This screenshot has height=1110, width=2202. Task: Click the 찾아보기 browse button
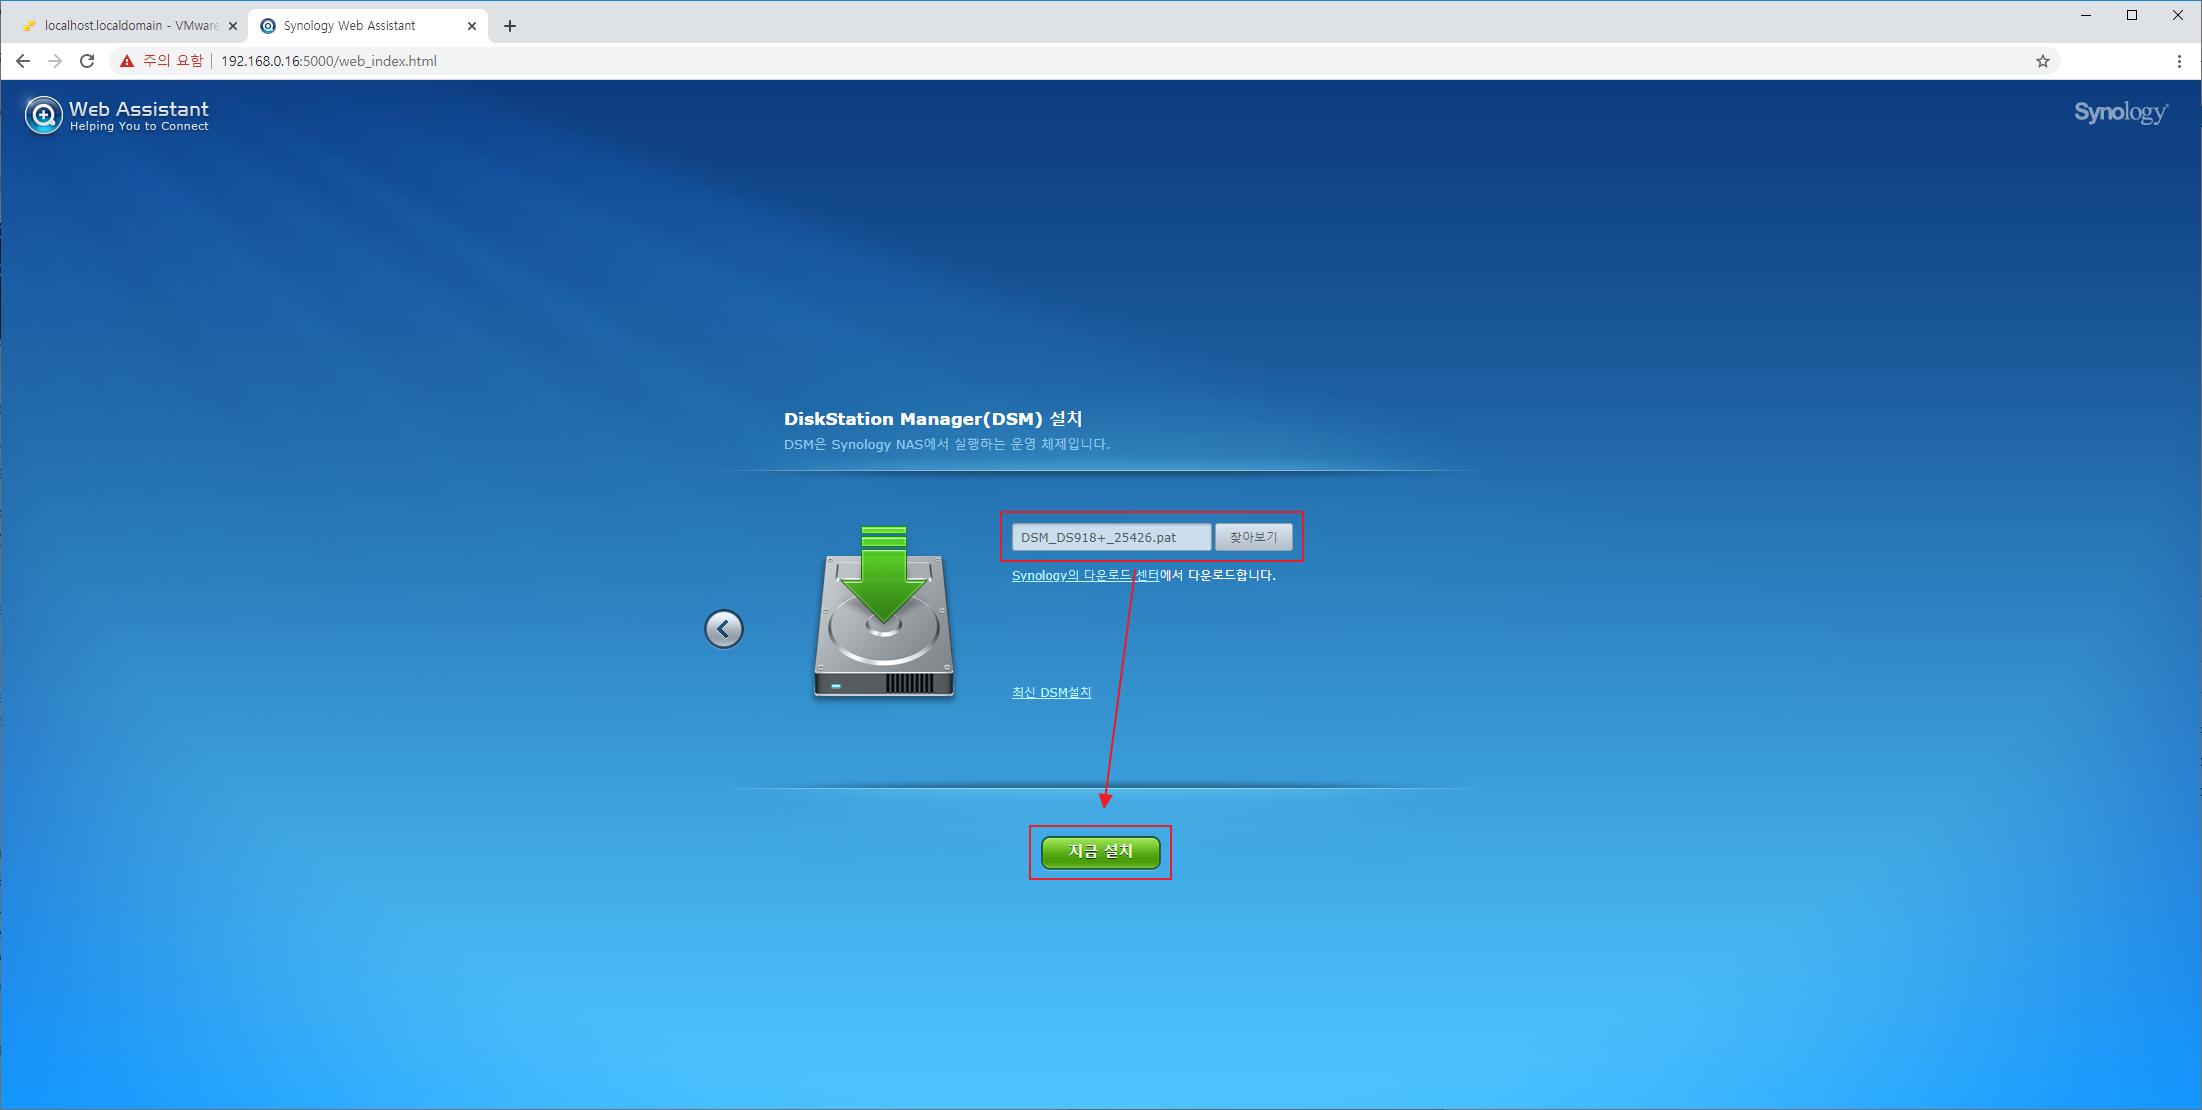1253,537
